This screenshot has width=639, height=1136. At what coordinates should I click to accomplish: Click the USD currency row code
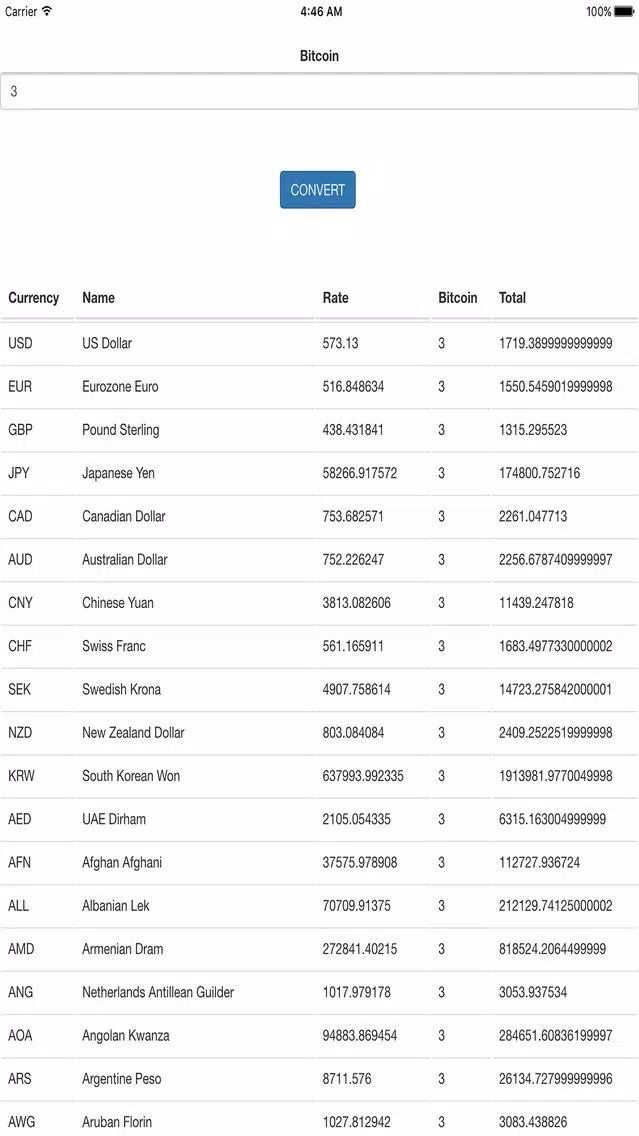click(x=20, y=343)
